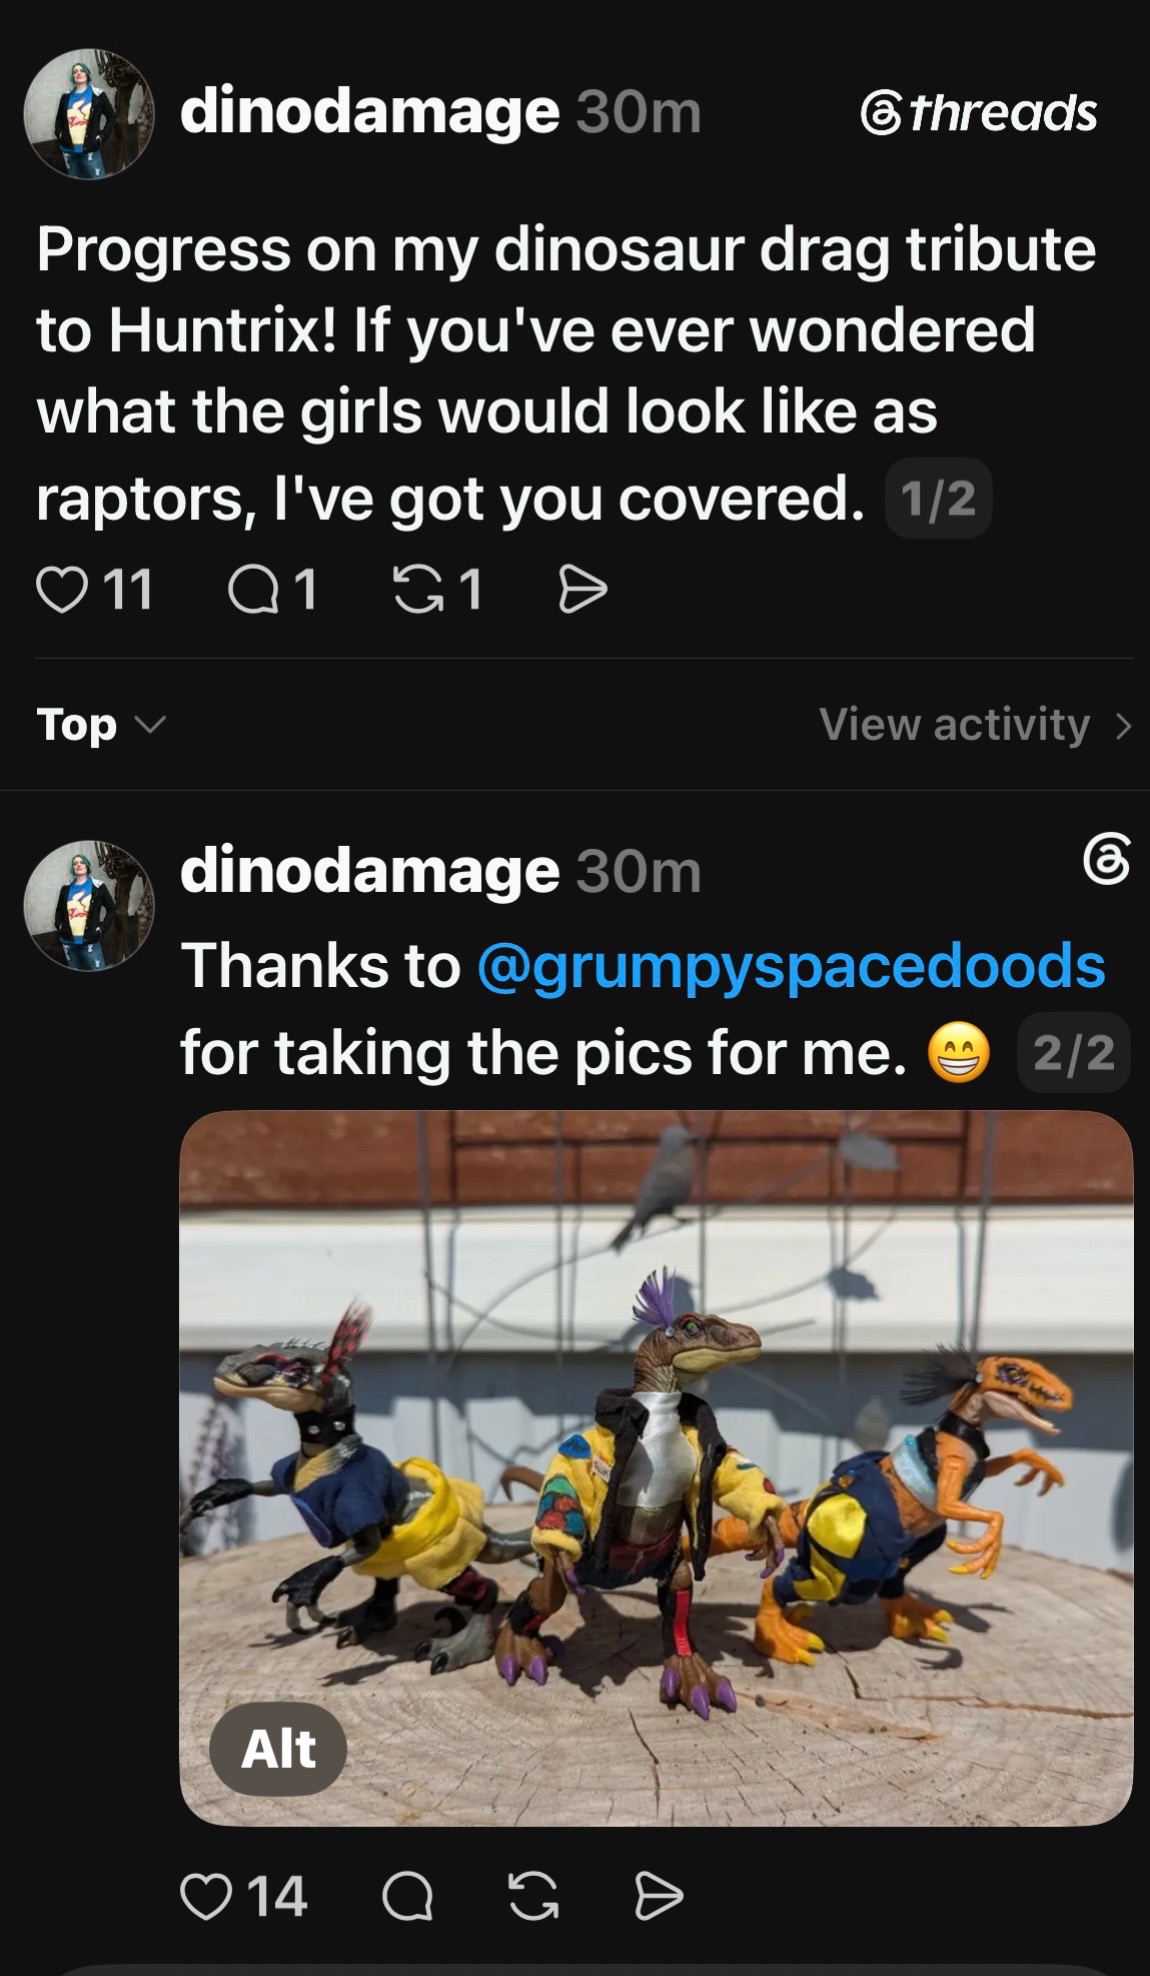Share the second post via send icon
Image resolution: width=1150 pixels, height=1976 pixels.
pyautogui.click(x=659, y=1897)
